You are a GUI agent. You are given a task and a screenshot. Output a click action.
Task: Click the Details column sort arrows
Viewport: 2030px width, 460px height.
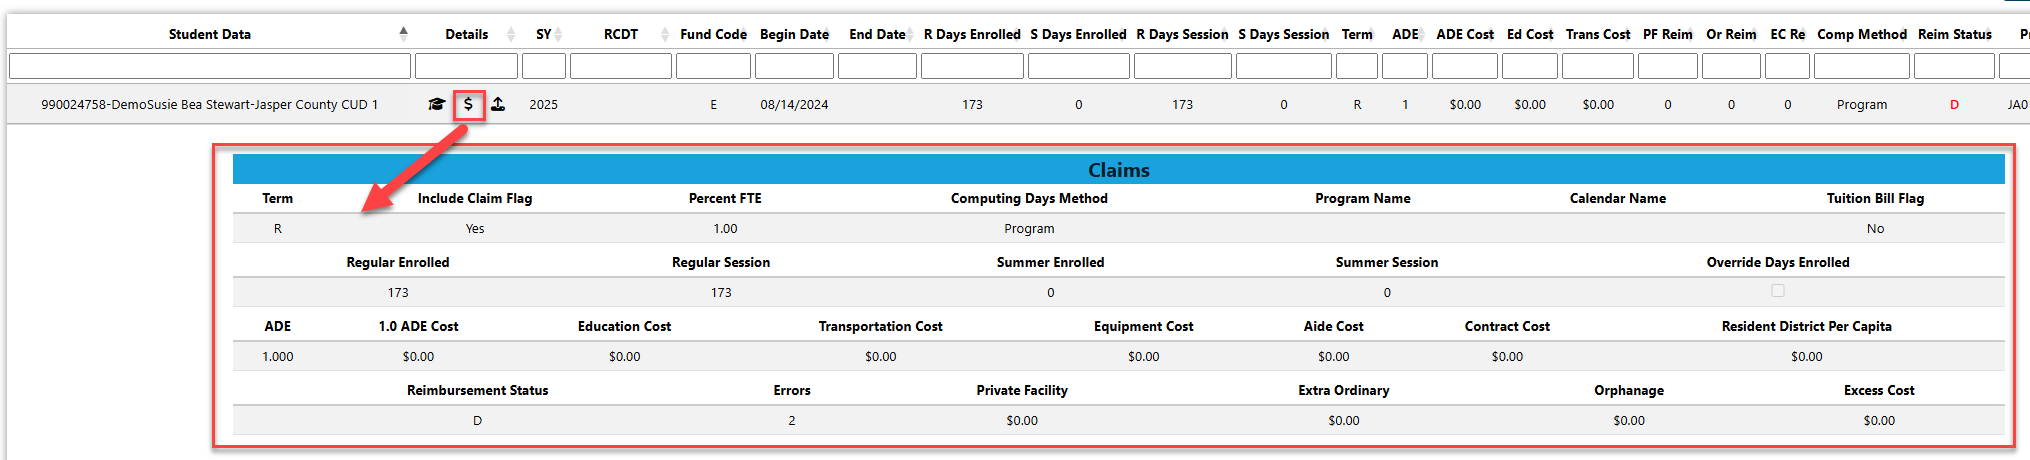pos(511,34)
